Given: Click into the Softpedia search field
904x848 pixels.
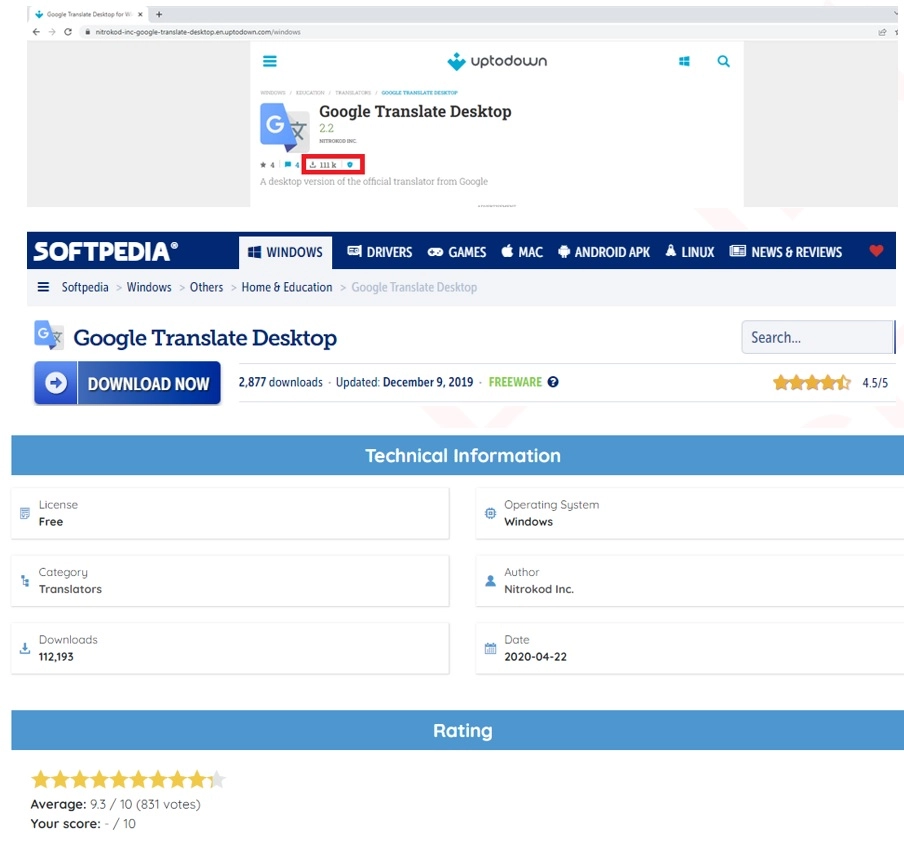Looking at the screenshot, I should pyautogui.click(x=817, y=337).
